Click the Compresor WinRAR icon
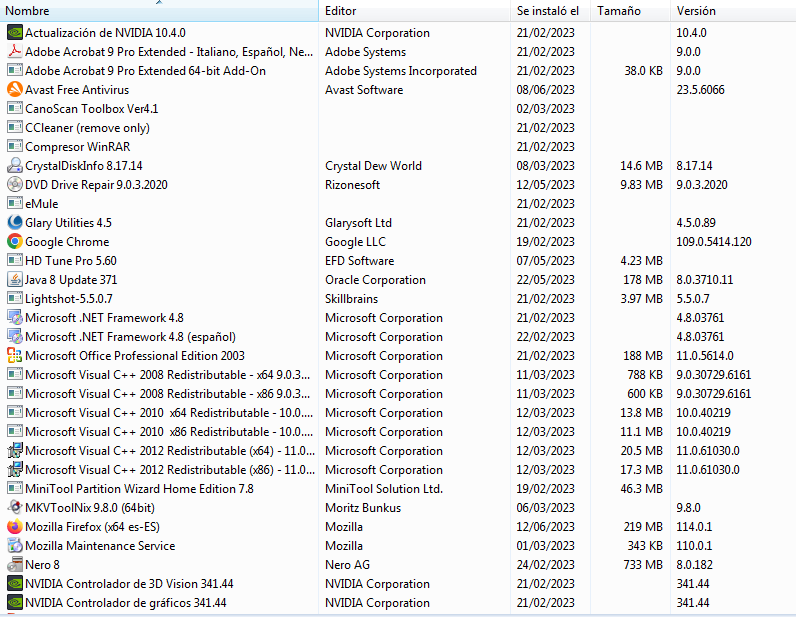 15,146
